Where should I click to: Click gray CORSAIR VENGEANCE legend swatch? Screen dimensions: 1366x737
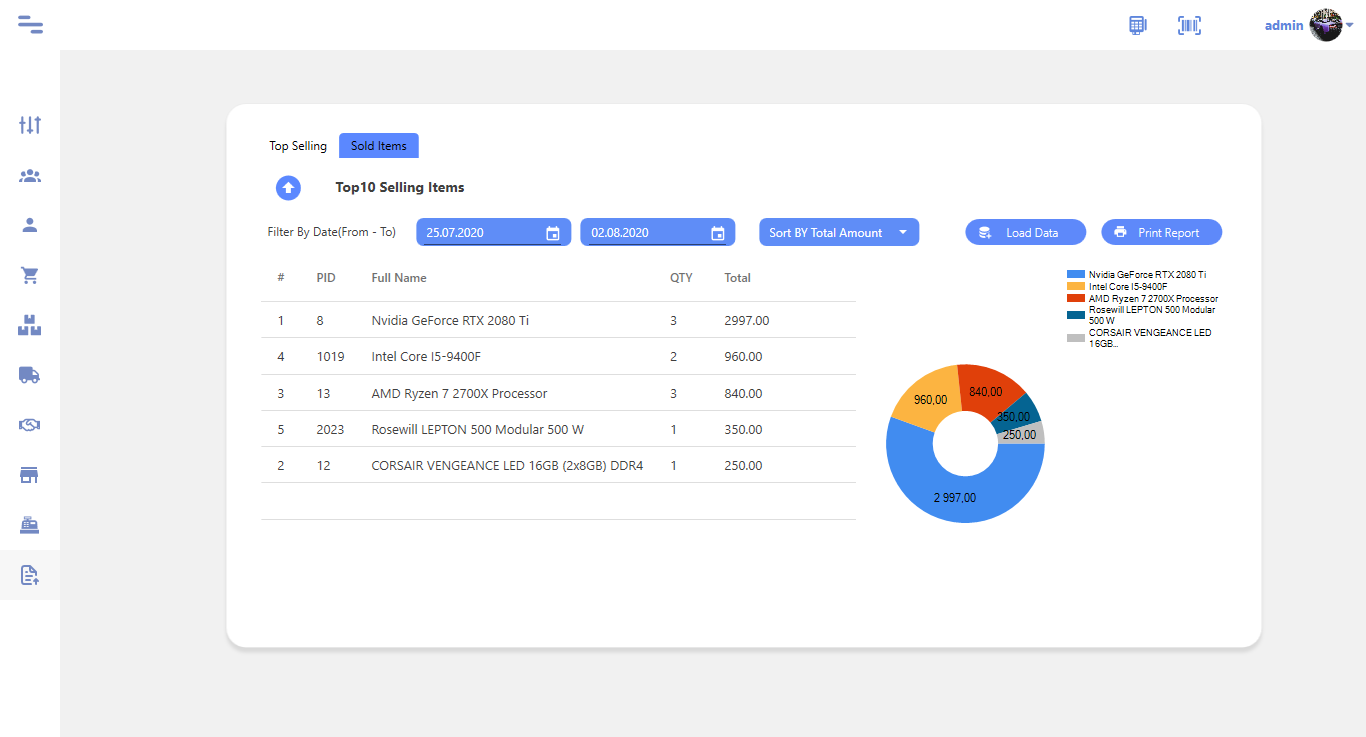[x=1076, y=338]
